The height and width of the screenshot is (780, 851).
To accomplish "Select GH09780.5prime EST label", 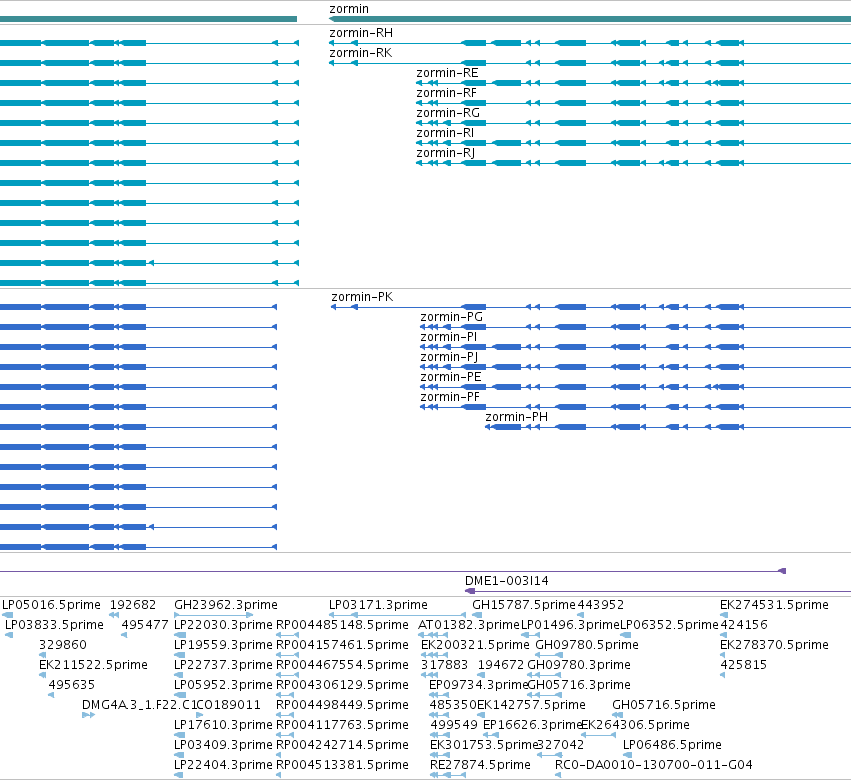I will coord(587,645).
